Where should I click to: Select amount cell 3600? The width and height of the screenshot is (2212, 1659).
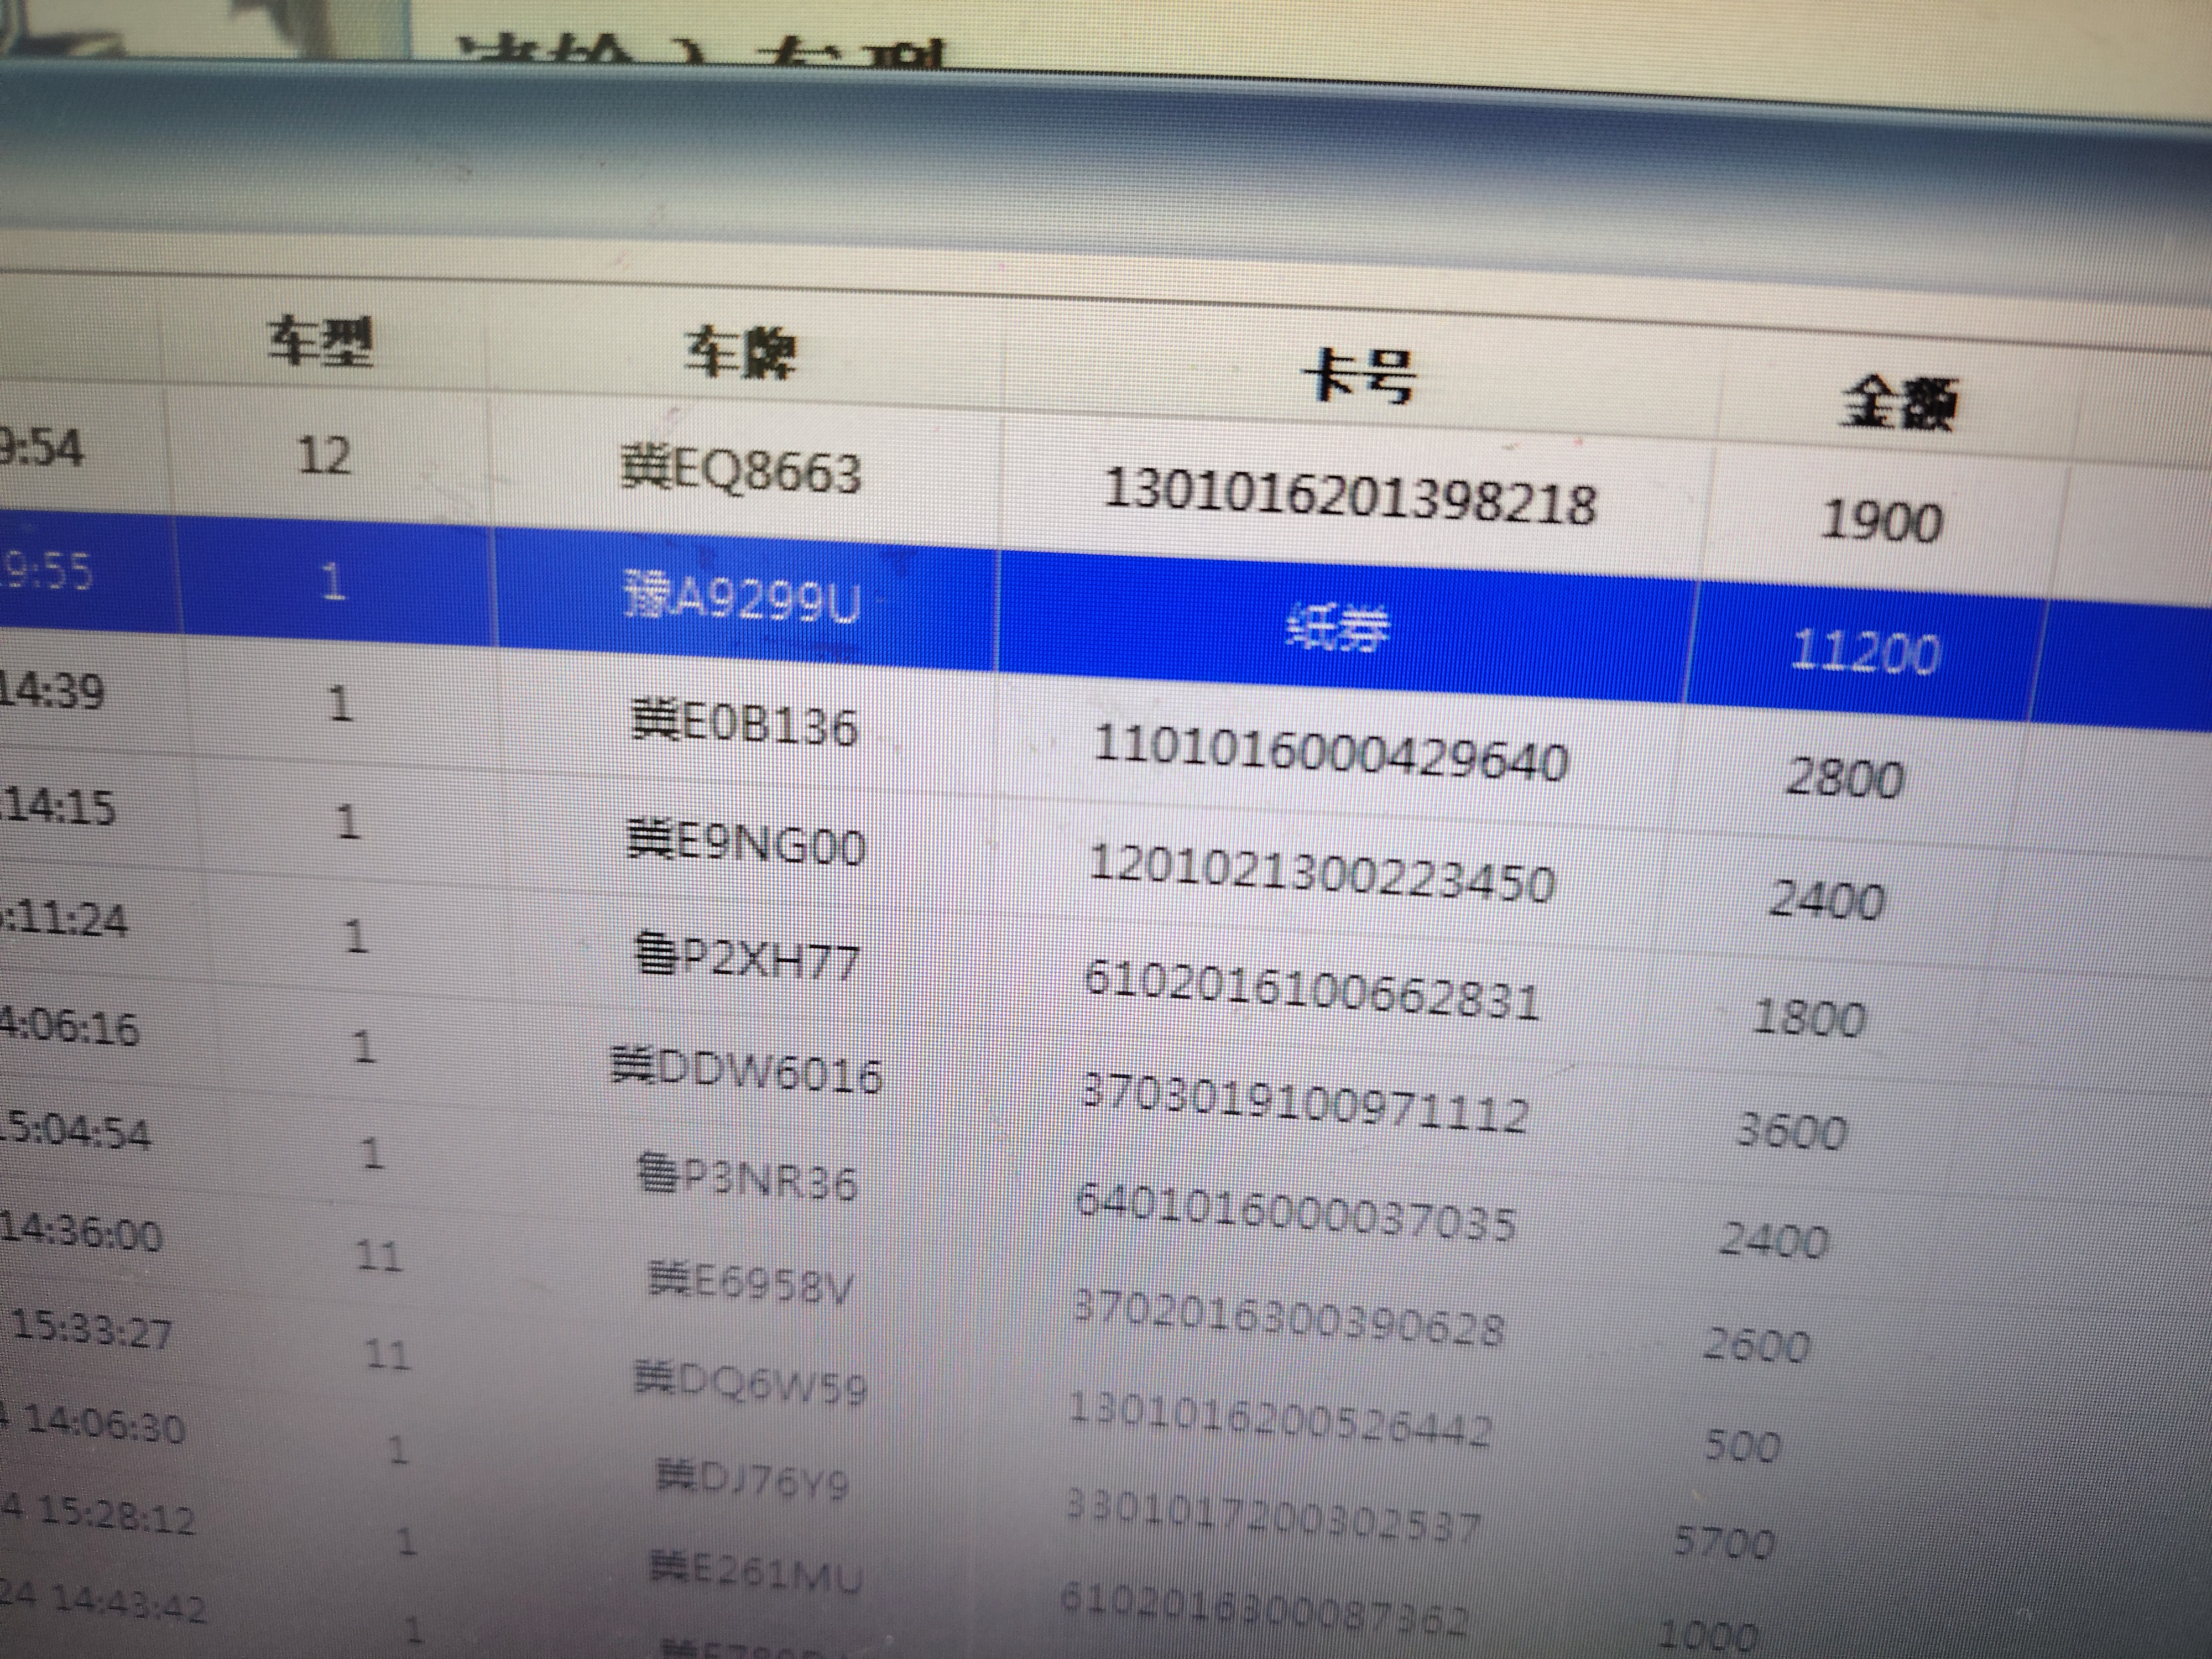(1791, 1131)
